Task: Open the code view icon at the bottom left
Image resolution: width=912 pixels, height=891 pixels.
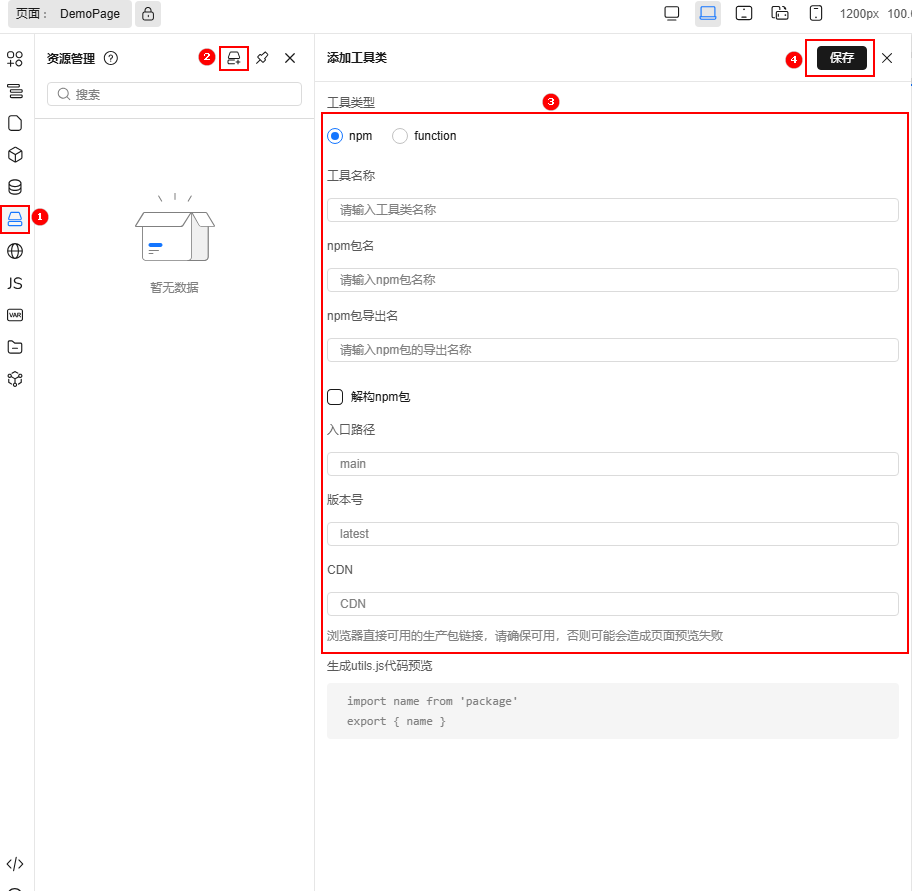Action: [15, 864]
